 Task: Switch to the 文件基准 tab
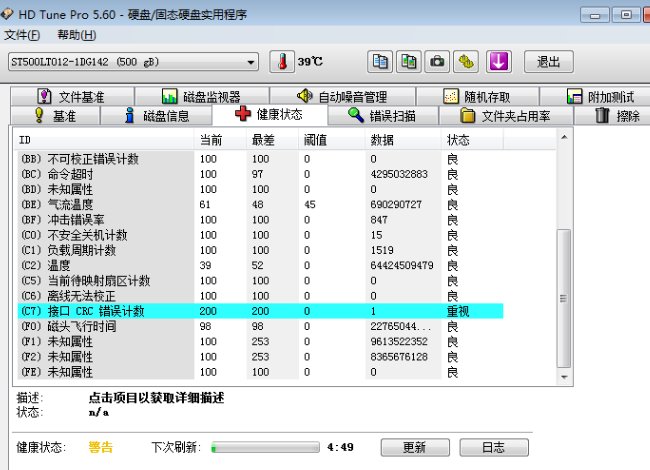(x=73, y=97)
